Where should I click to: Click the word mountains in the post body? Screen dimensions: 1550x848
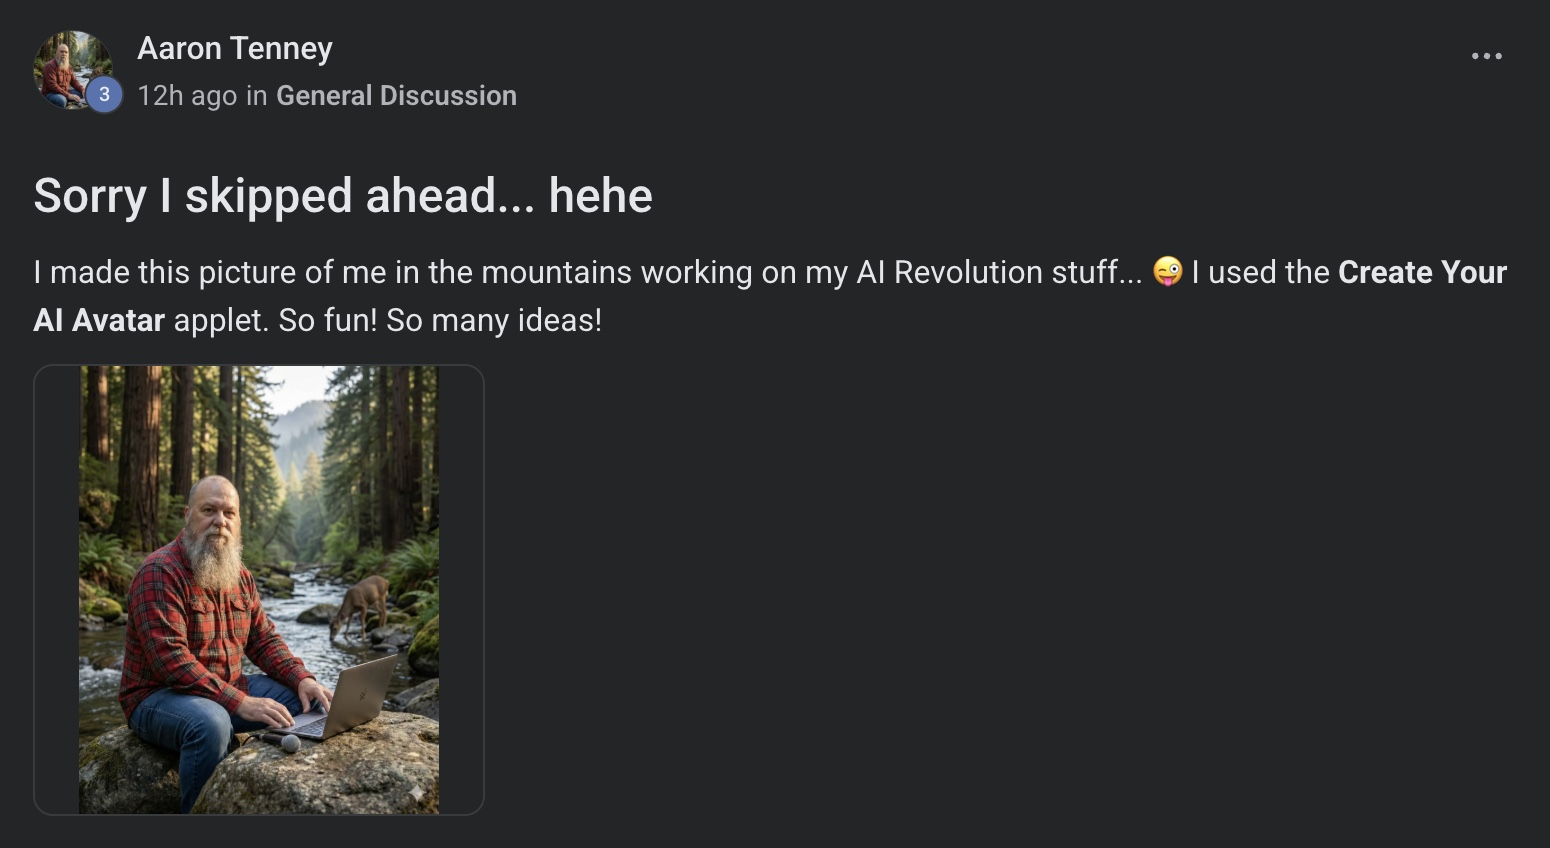pos(549,272)
